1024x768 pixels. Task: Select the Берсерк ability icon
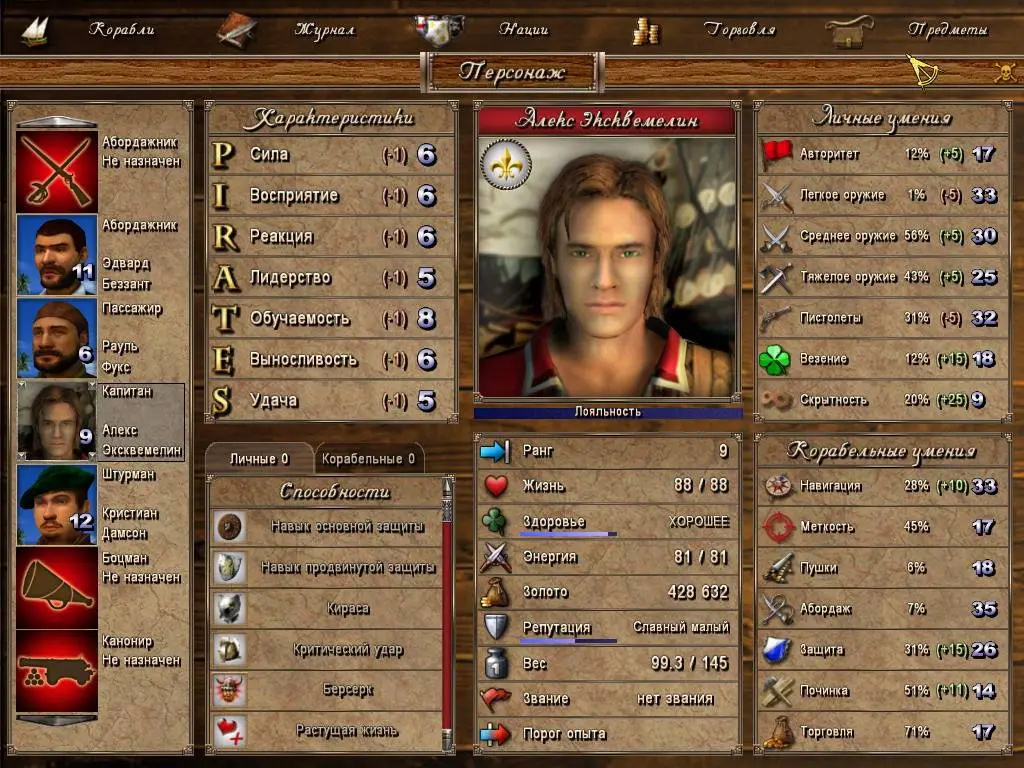click(x=229, y=690)
